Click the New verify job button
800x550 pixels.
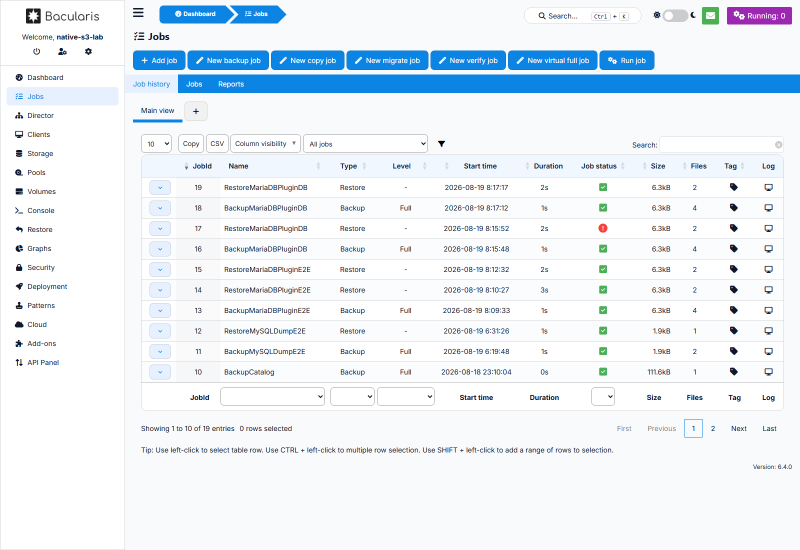468,60
